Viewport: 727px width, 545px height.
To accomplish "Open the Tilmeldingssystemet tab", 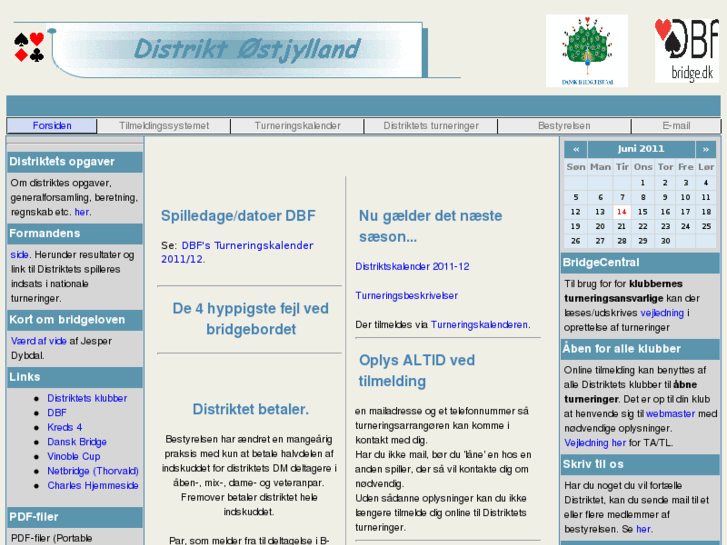I will click(x=164, y=126).
